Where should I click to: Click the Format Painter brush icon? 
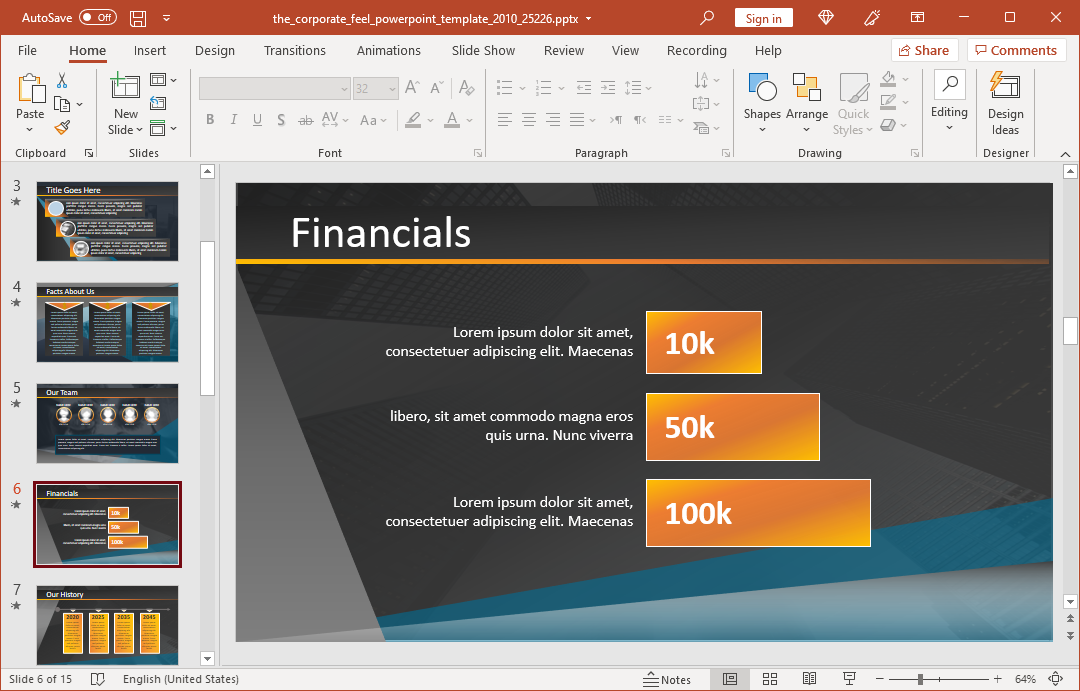point(62,128)
